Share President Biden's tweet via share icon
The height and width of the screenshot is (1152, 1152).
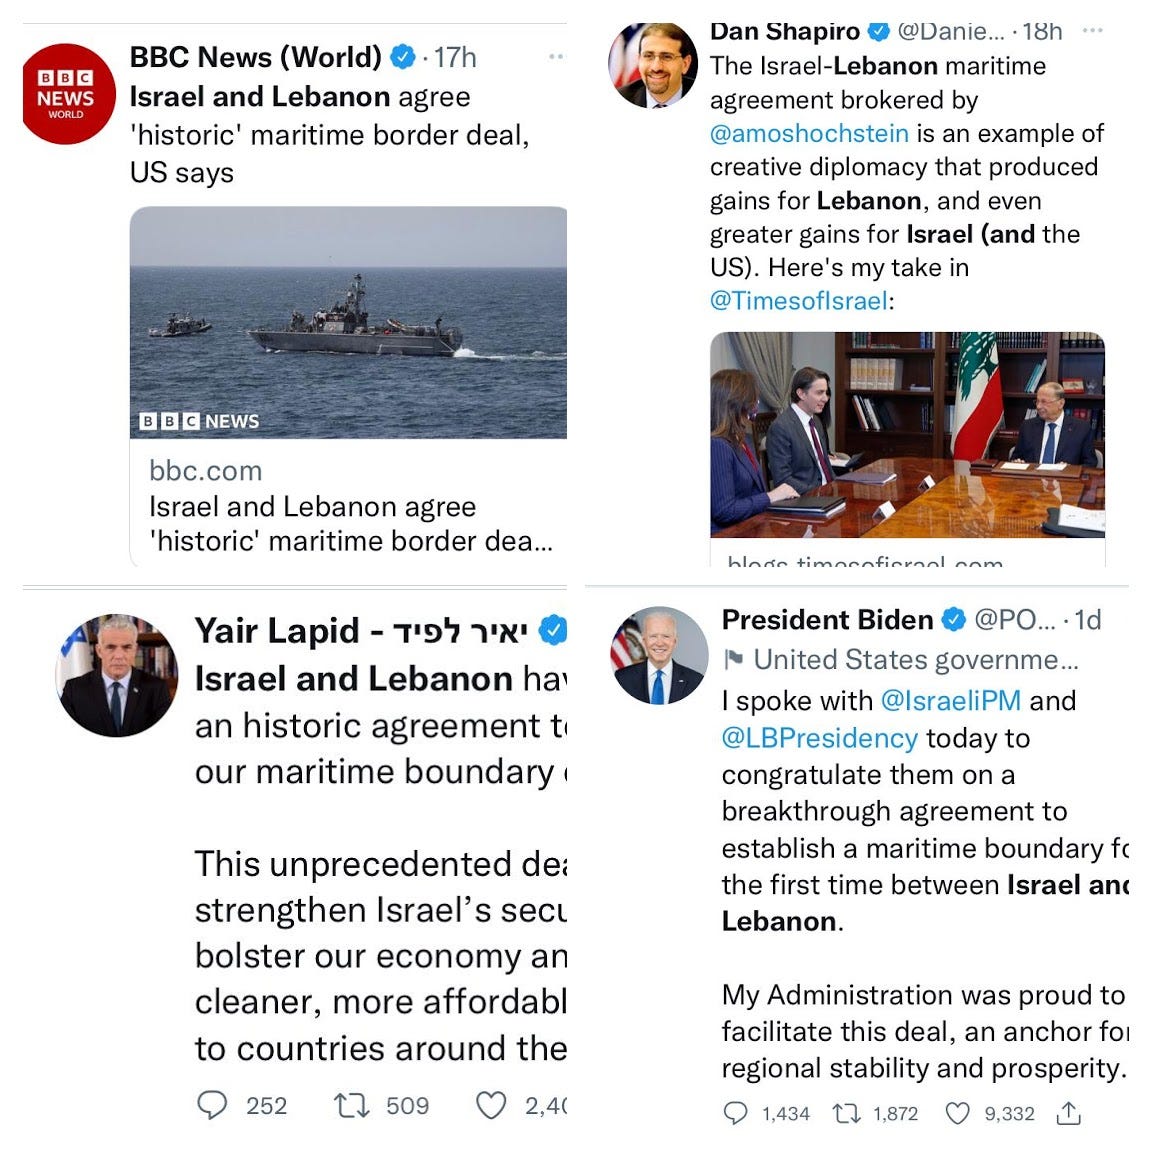point(1068,1113)
